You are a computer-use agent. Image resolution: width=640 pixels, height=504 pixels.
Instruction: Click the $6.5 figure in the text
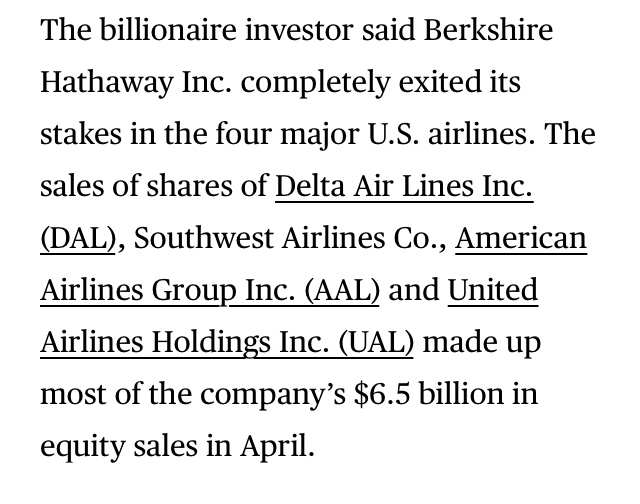coord(382,394)
